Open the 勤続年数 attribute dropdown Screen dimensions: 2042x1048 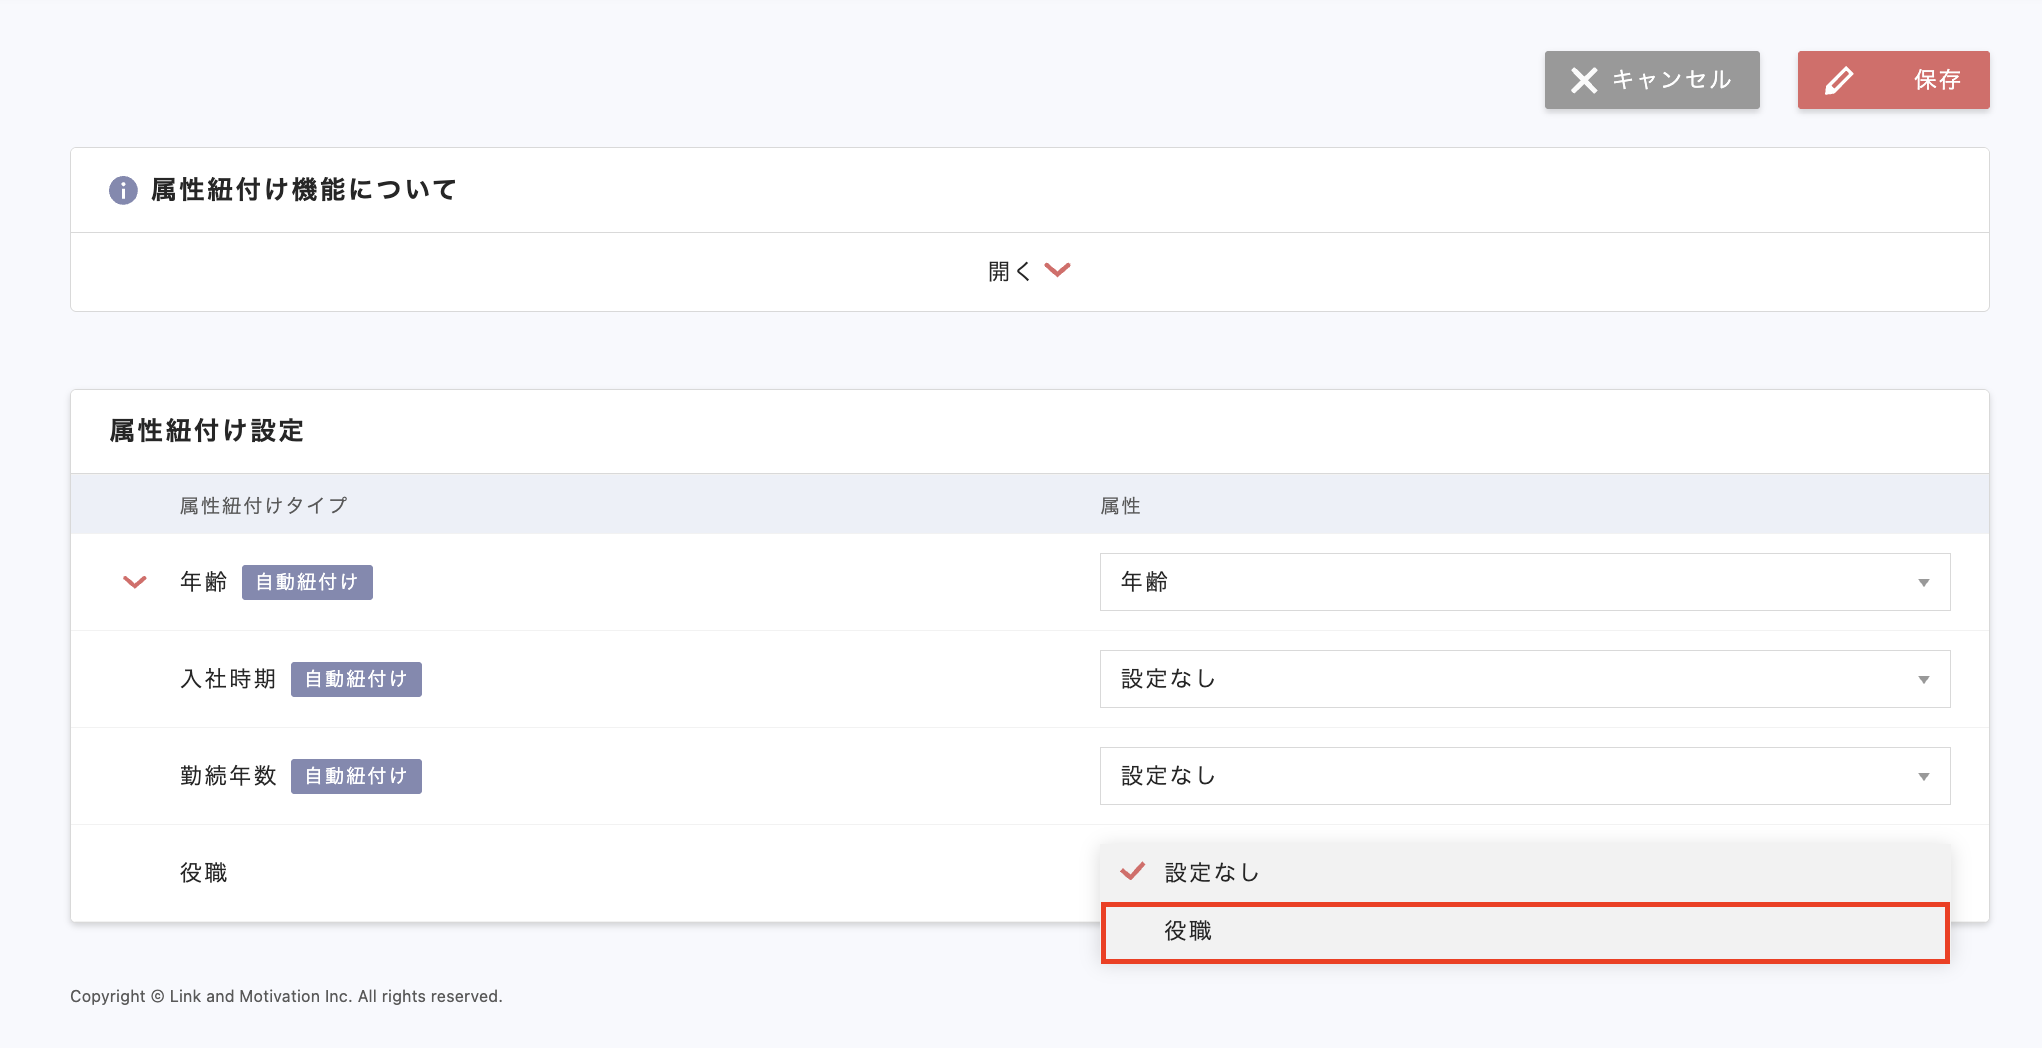coord(1524,776)
